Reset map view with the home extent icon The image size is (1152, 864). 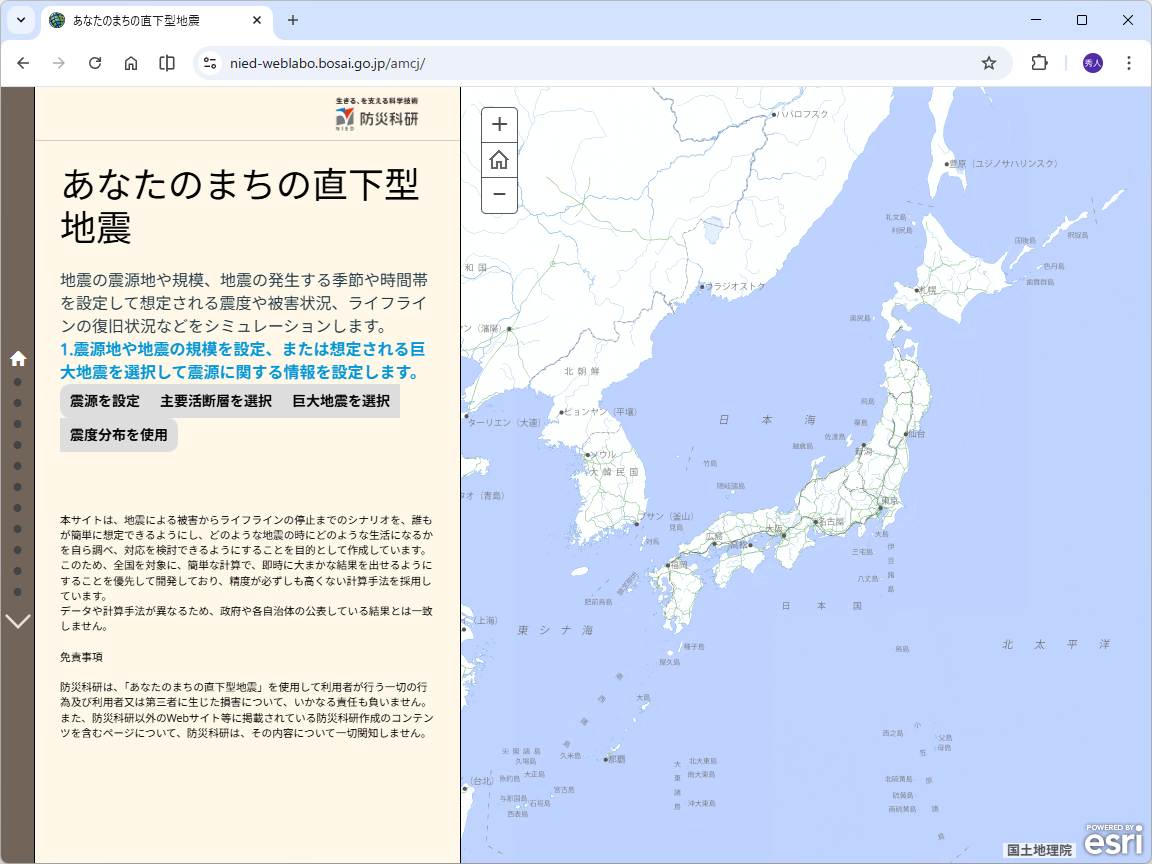coord(499,160)
